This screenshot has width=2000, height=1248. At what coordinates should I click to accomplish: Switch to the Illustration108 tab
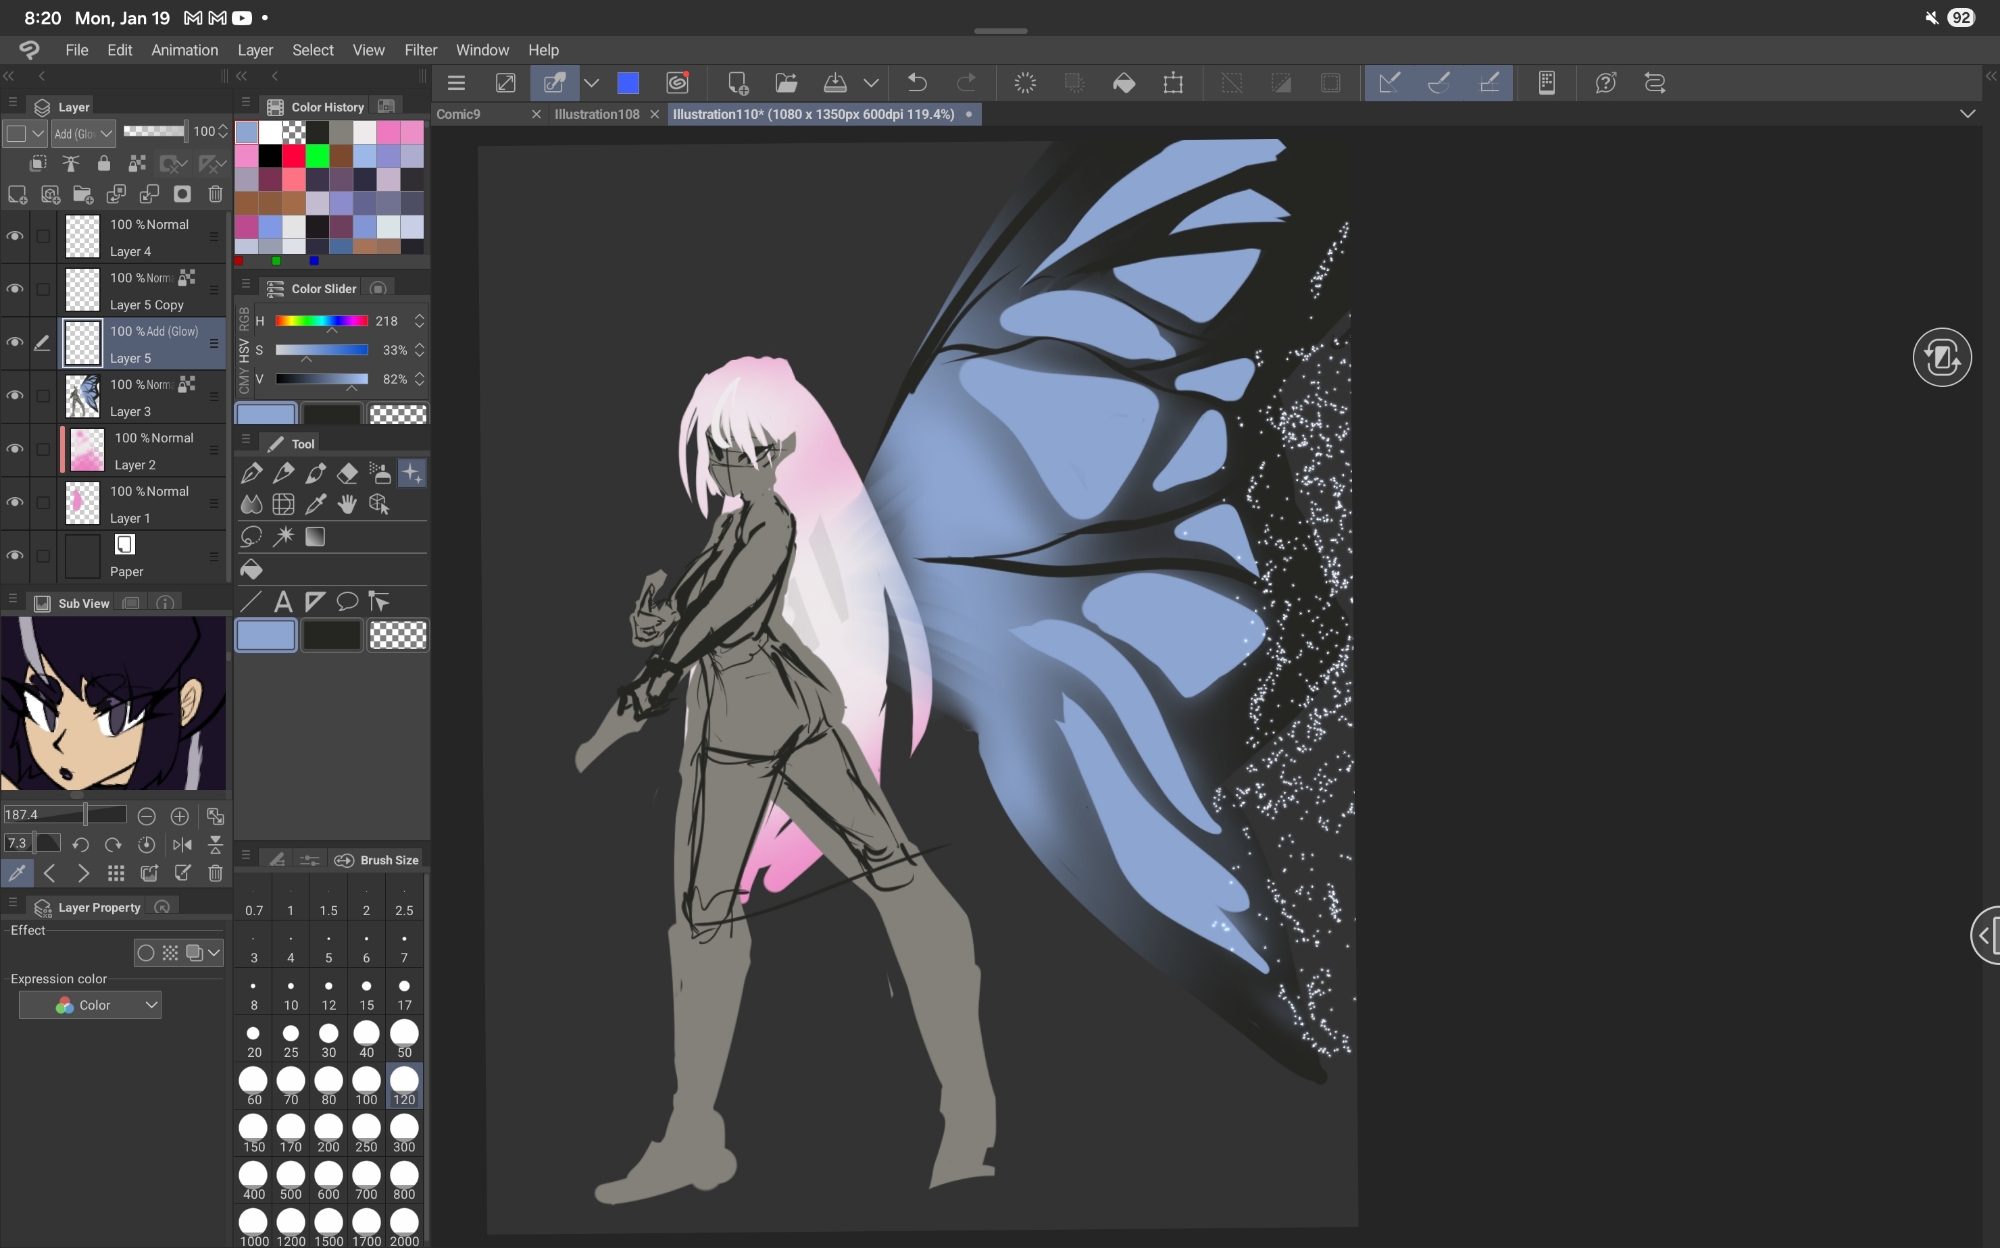click(596, 114)
